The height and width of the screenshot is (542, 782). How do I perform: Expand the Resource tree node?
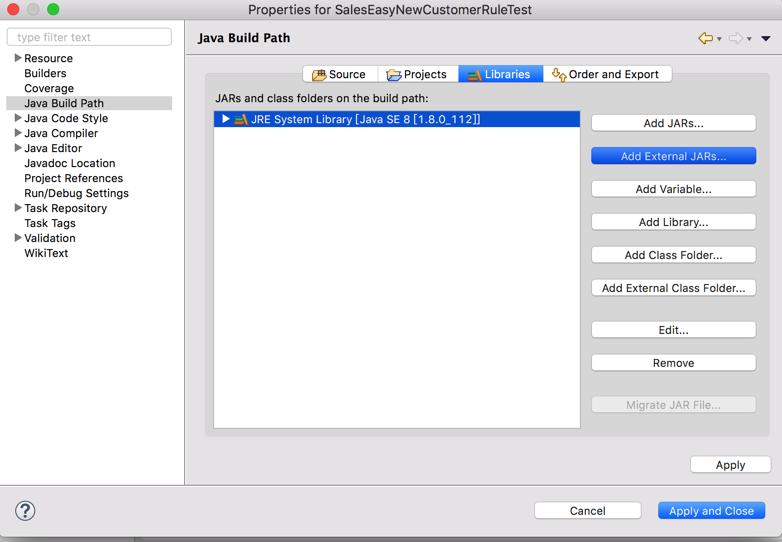18,58
